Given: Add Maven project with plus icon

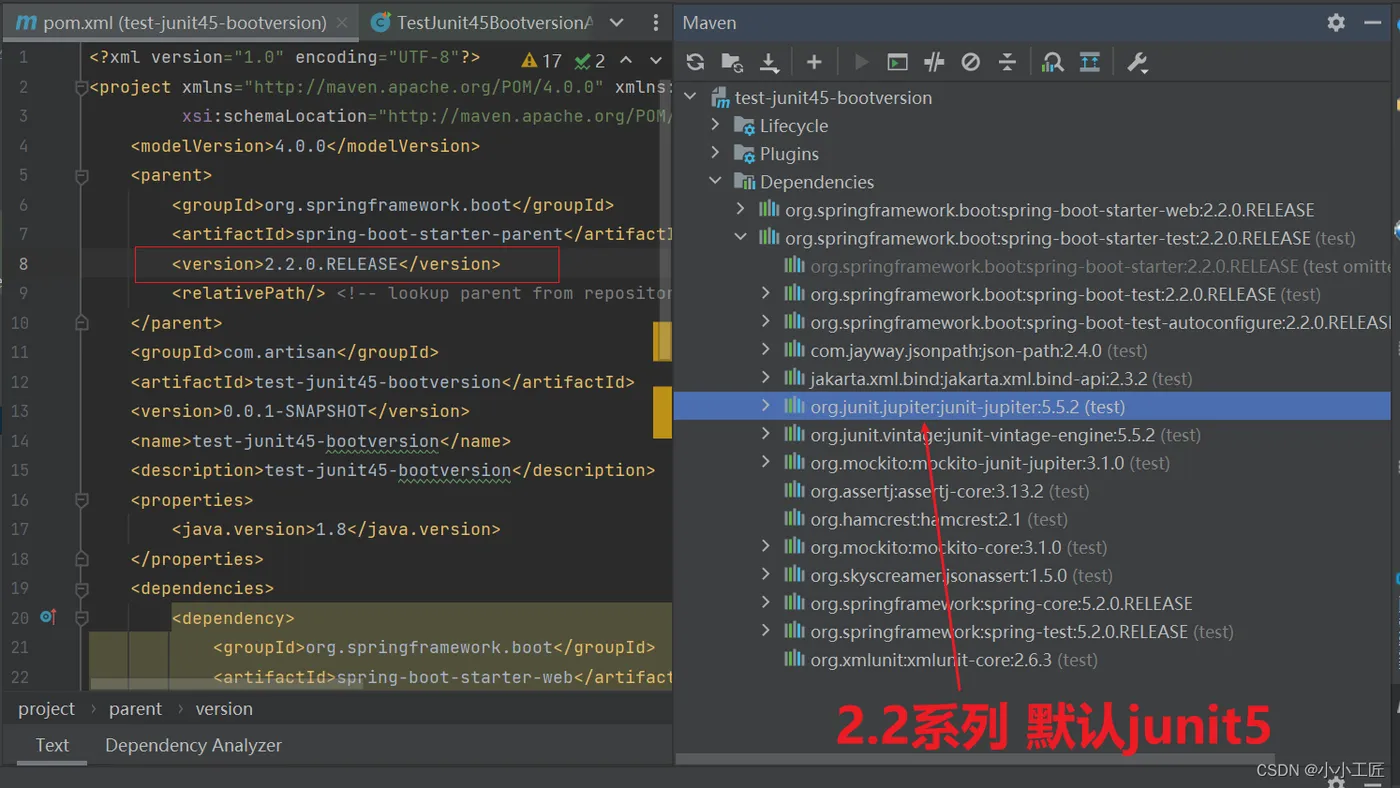Looking at the screenshot, I should 814,62.
